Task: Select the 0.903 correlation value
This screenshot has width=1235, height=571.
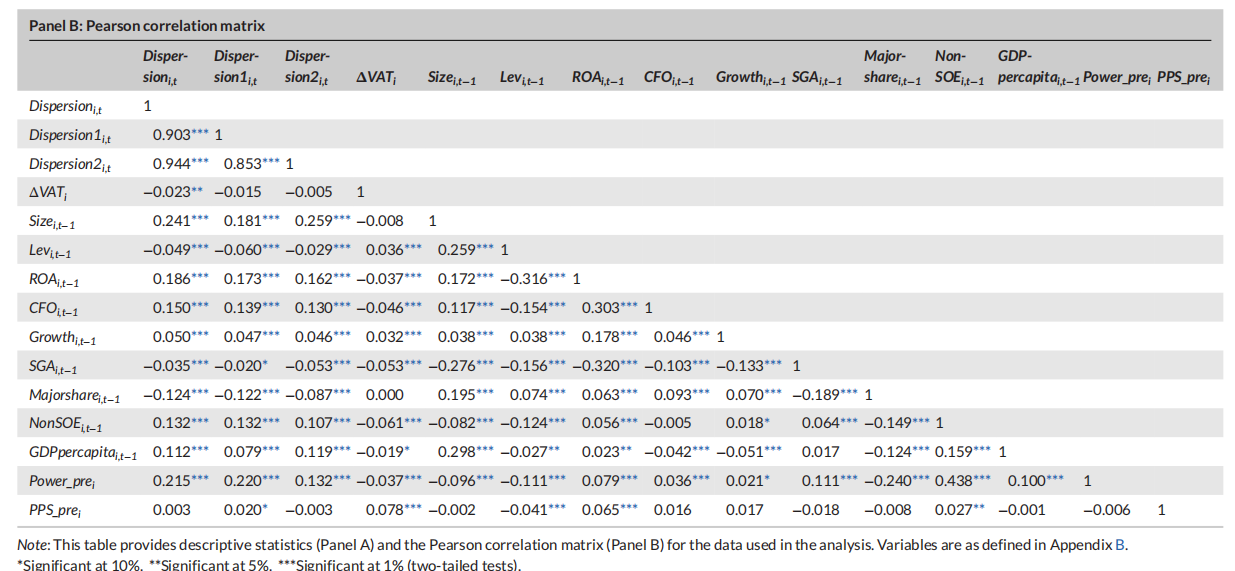Action: pyautogui.click(x=171, y=133)
